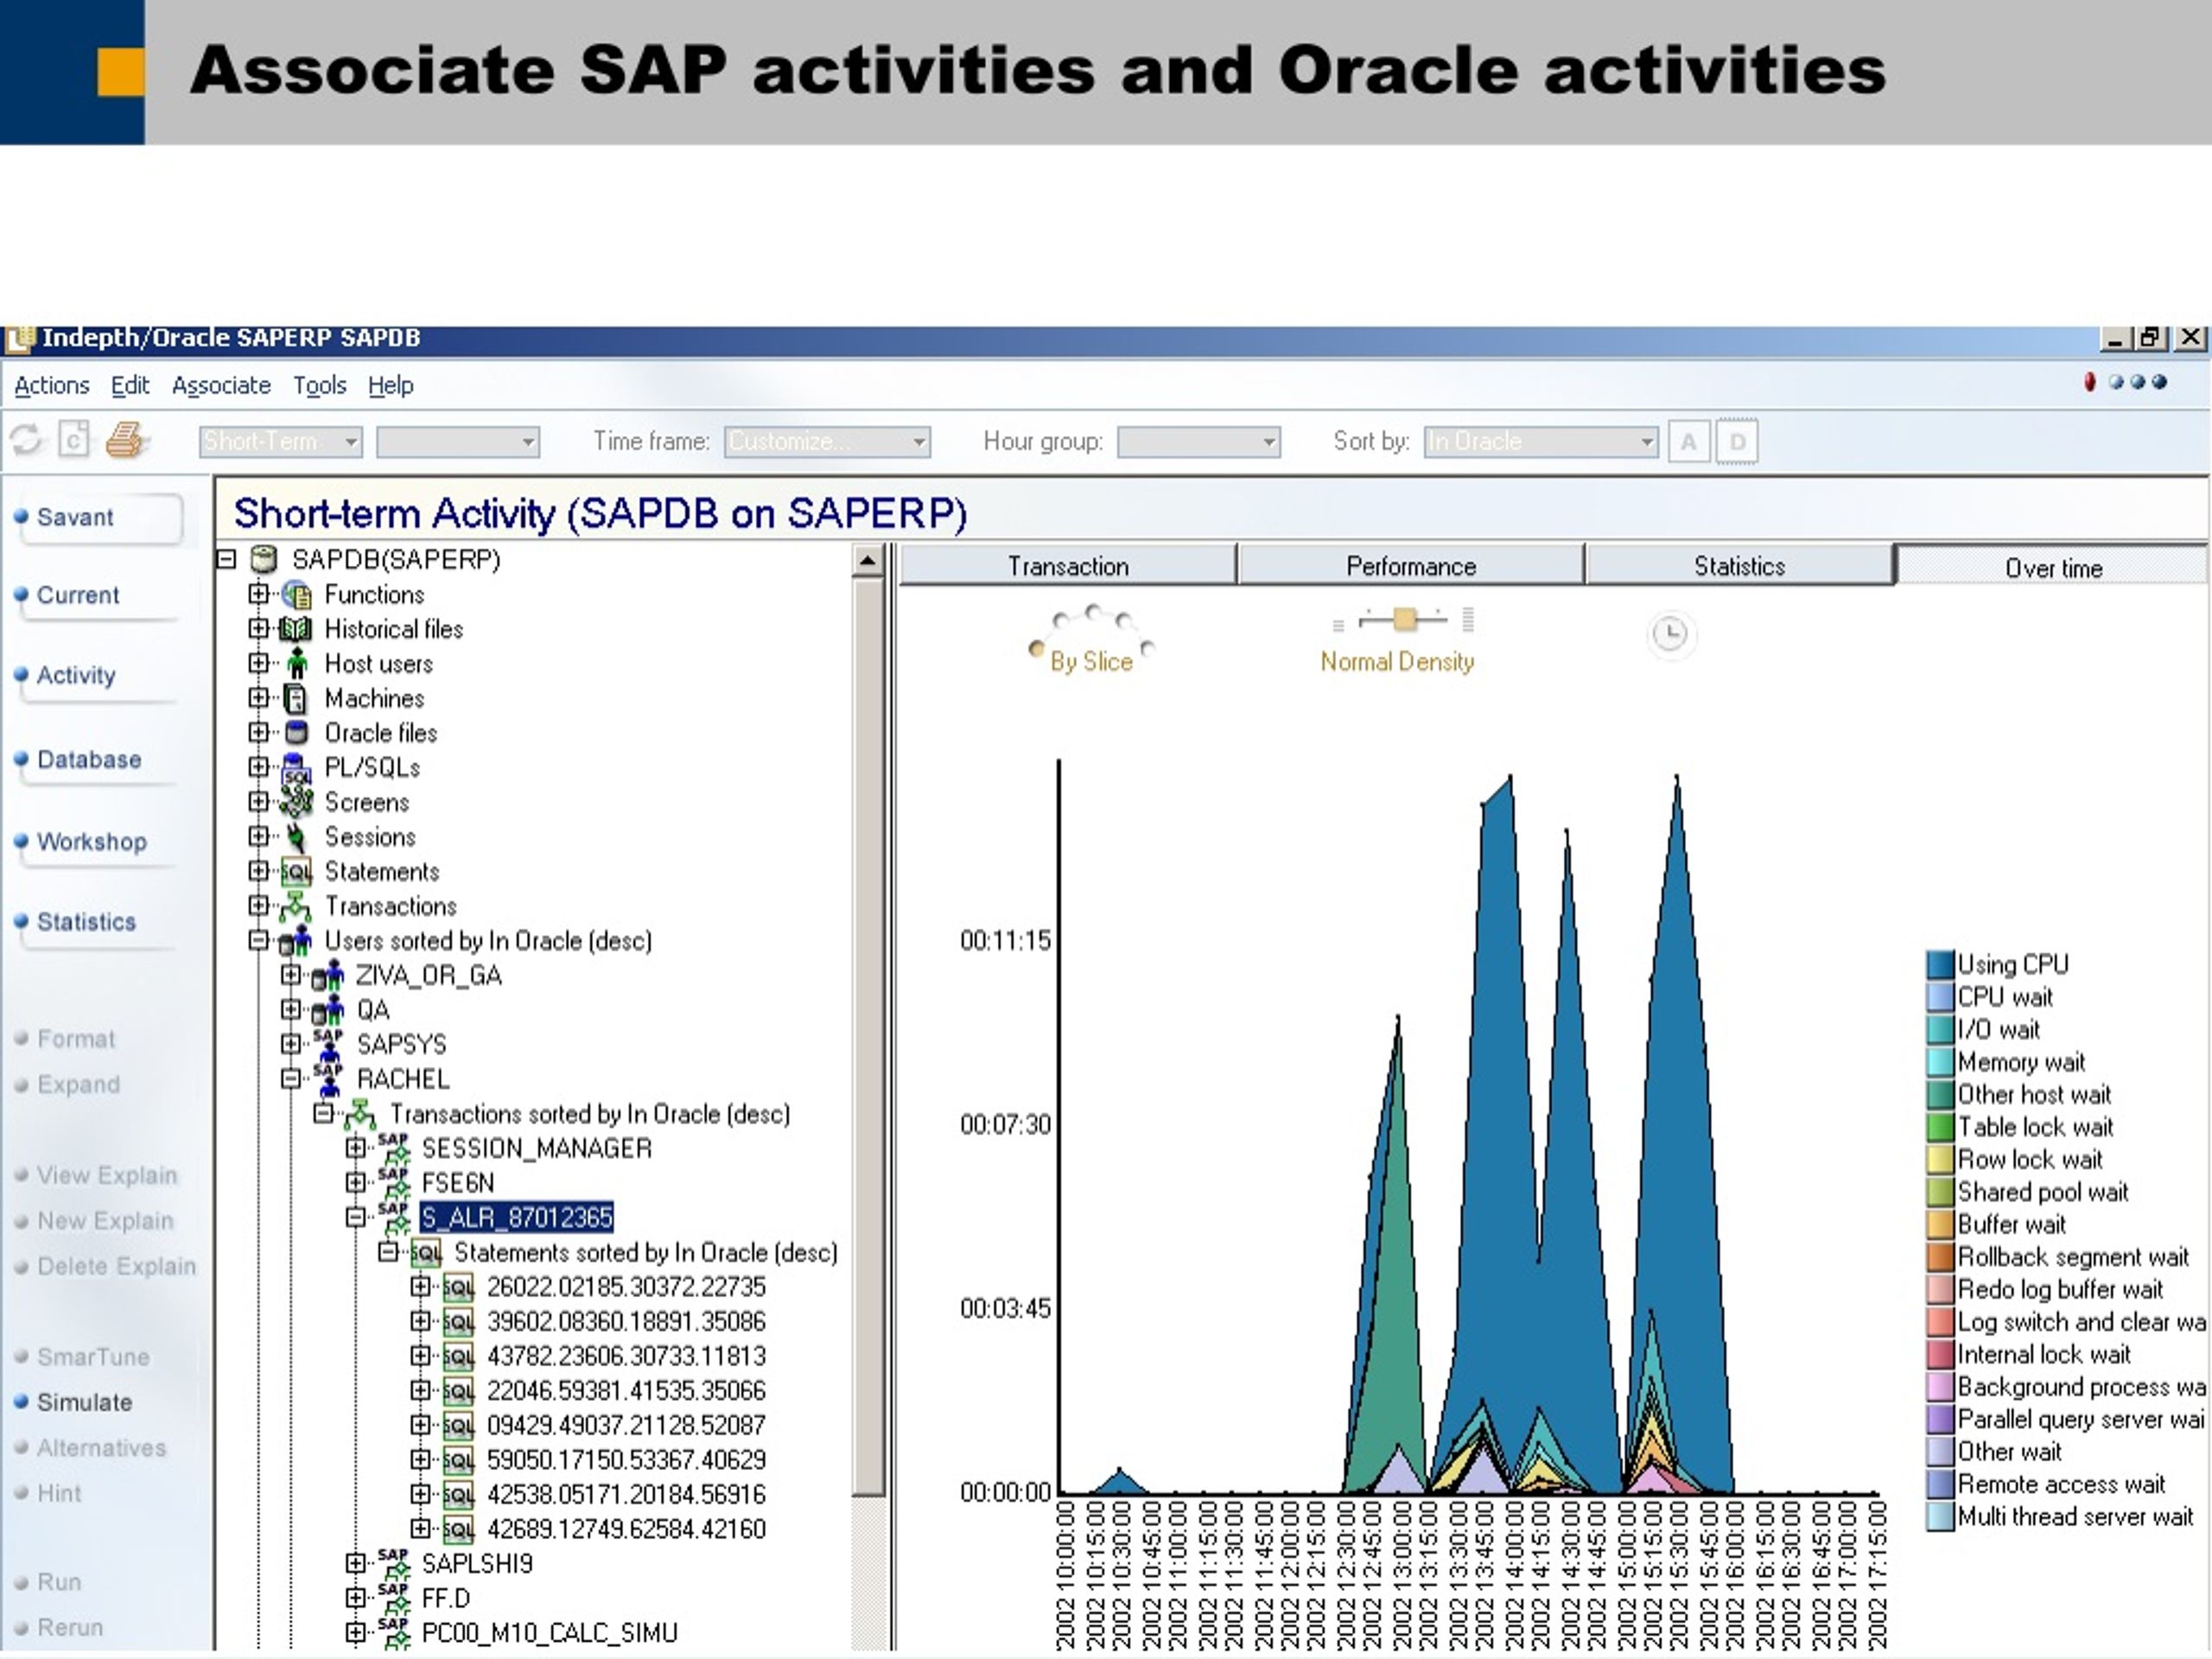Click the Oracle files database icon

tap(296, 733)
